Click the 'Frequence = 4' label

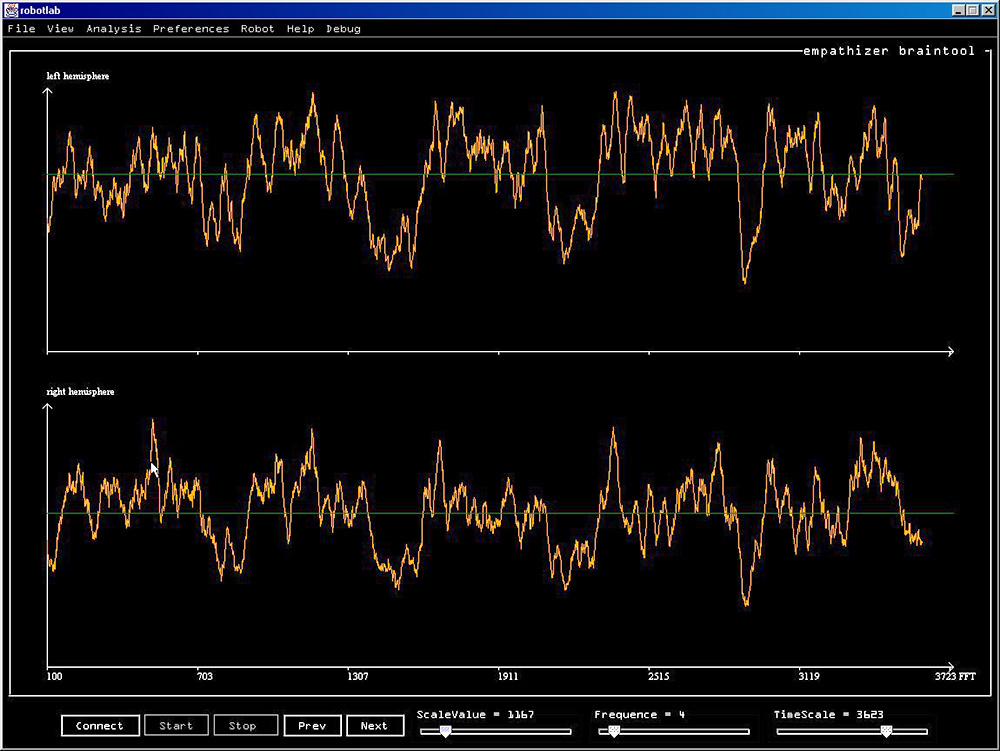(x=640, y=715)
